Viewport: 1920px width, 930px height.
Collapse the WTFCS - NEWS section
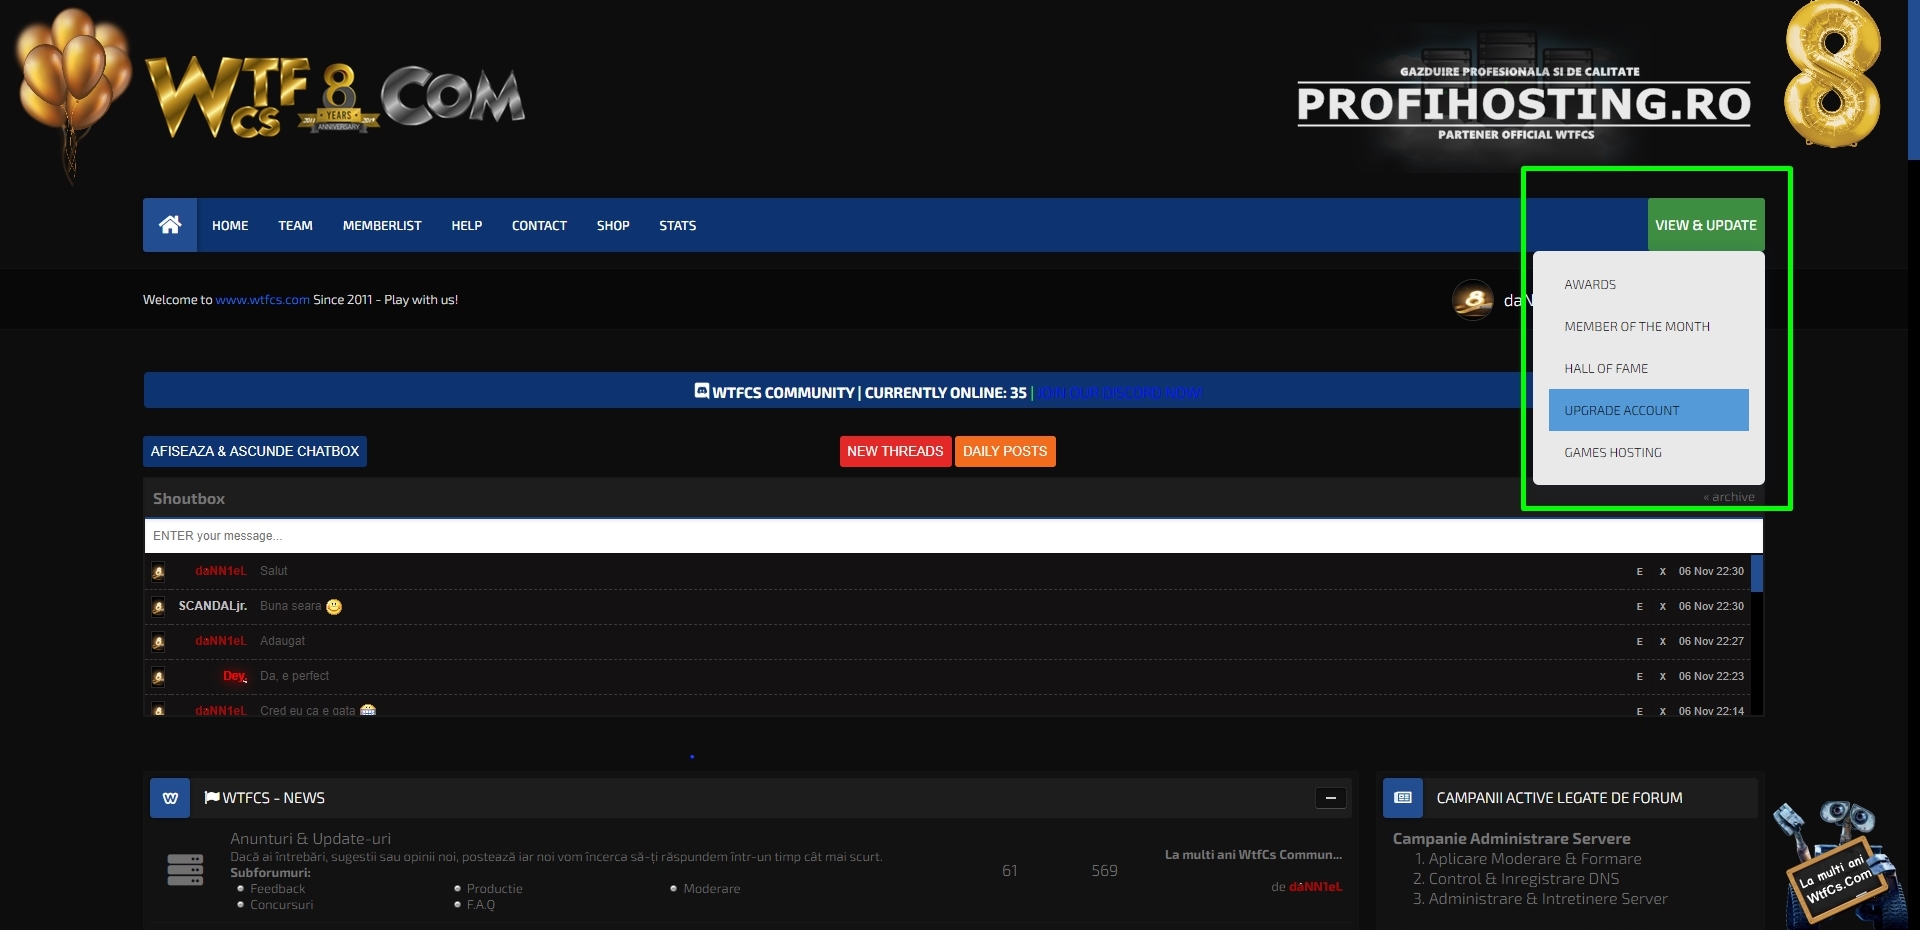click(1330, 798)
